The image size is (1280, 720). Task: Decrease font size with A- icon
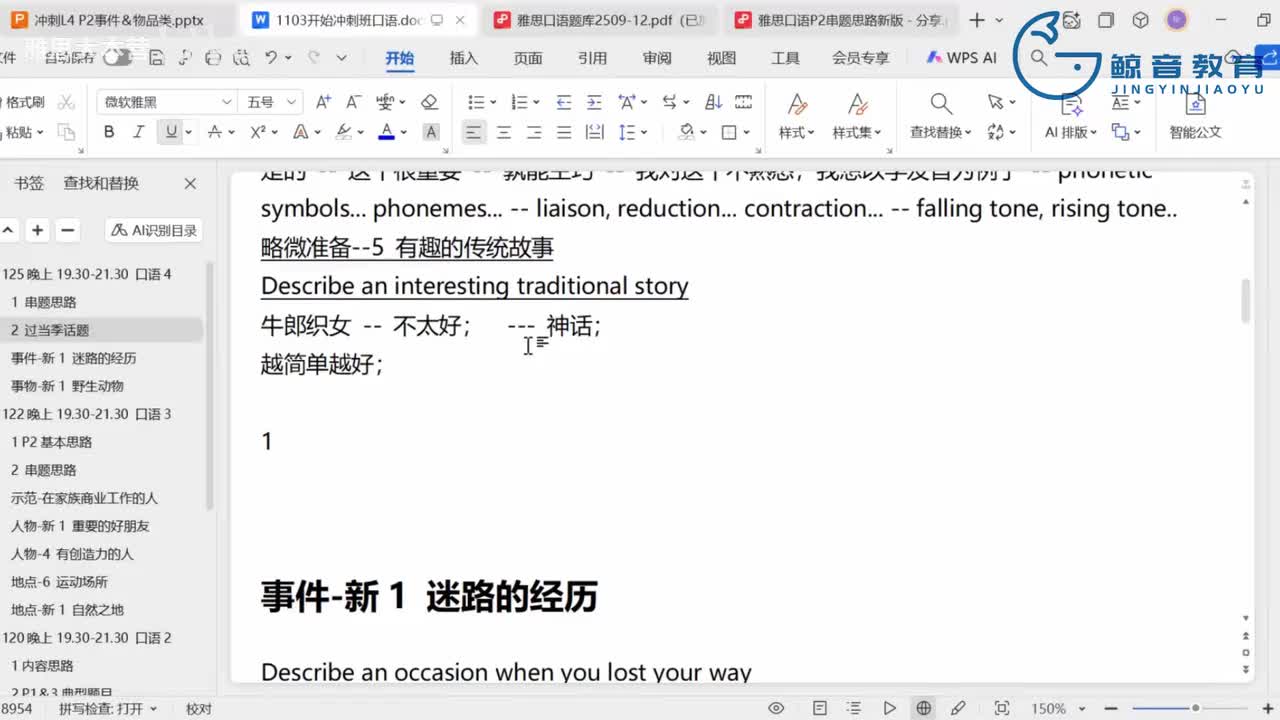pos(352,102)
